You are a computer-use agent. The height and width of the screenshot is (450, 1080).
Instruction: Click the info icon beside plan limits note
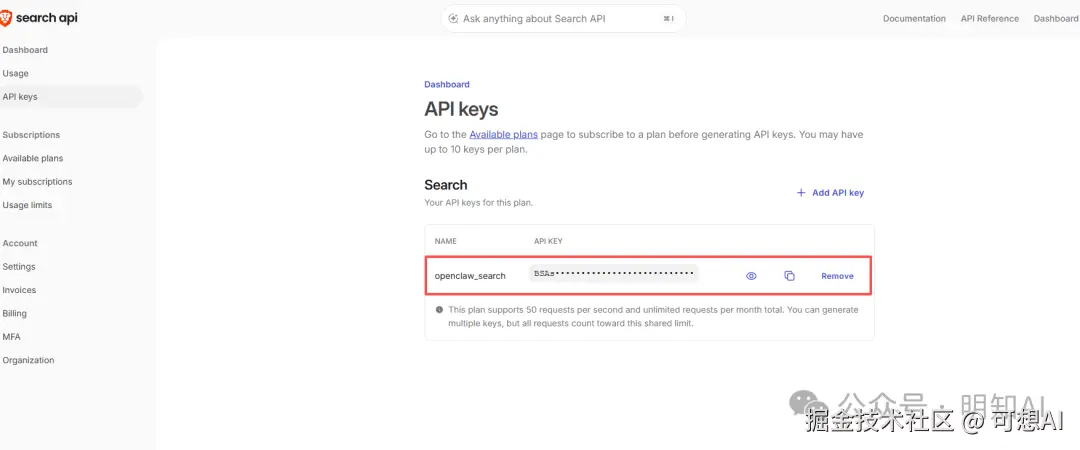pos(439,309)
